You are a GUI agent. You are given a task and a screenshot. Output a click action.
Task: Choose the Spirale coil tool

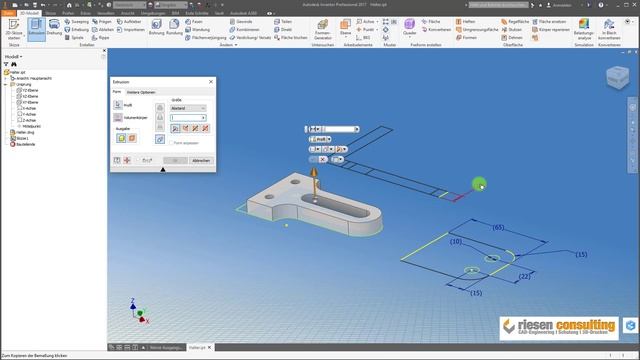pos(74,38)
